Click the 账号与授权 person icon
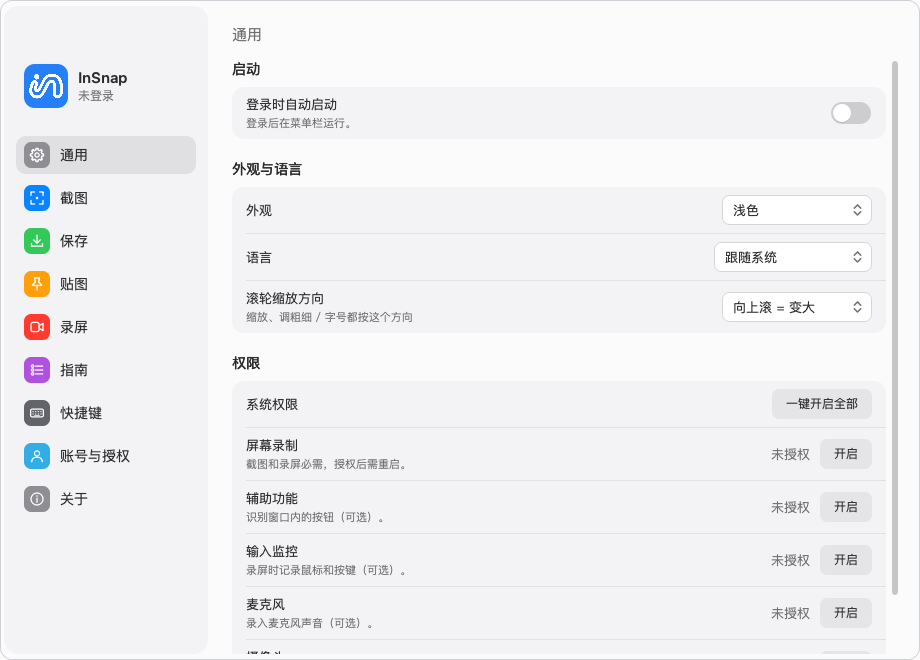The width and height of the screenshot is (920, 660). pyautogui.click(x=37, y=456)
